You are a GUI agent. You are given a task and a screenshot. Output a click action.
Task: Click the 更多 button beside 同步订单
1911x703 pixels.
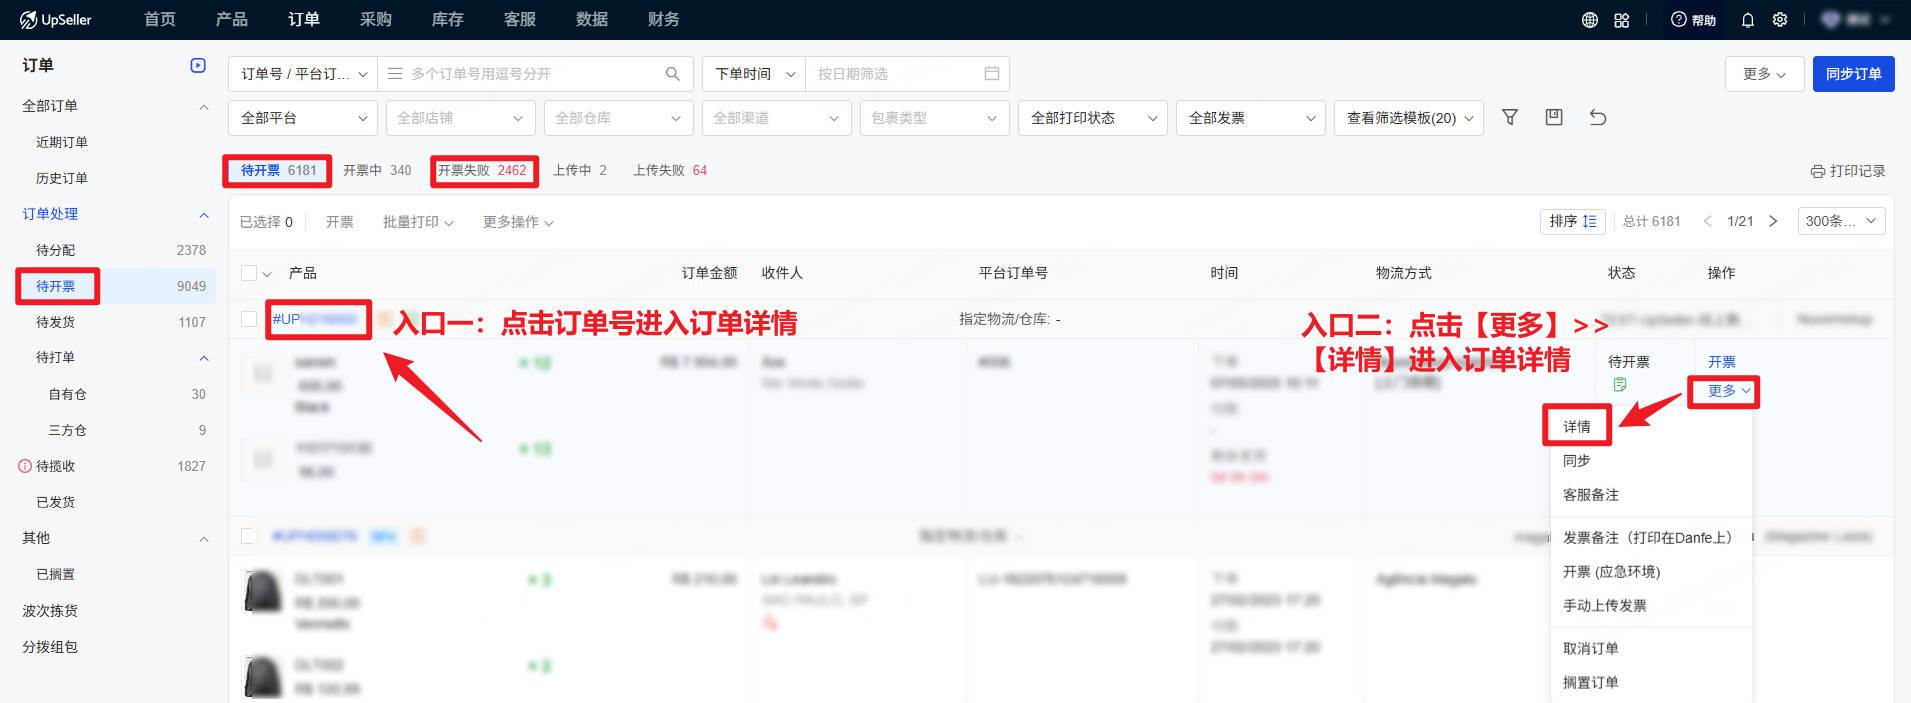[x=1765, y=74]
